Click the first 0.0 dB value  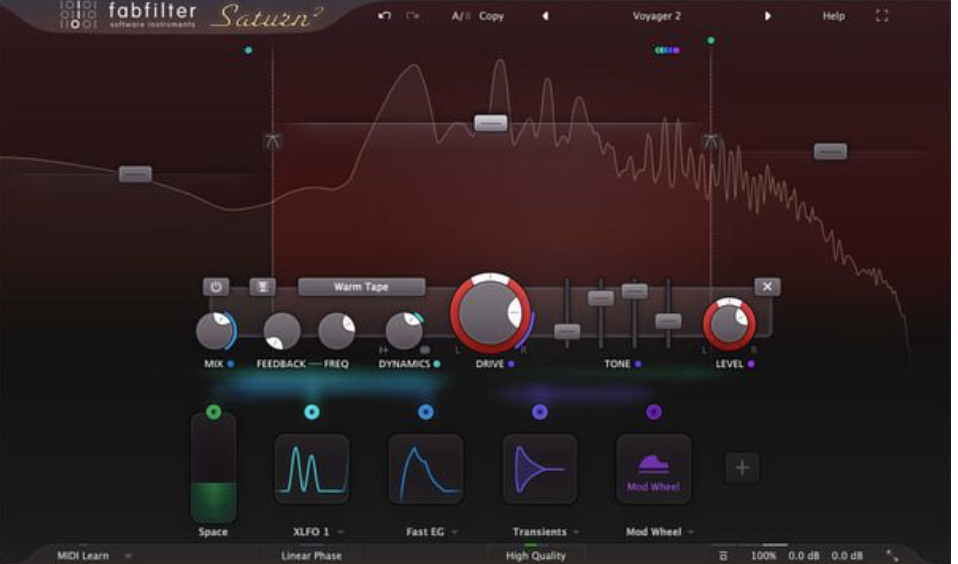(803, 555)
